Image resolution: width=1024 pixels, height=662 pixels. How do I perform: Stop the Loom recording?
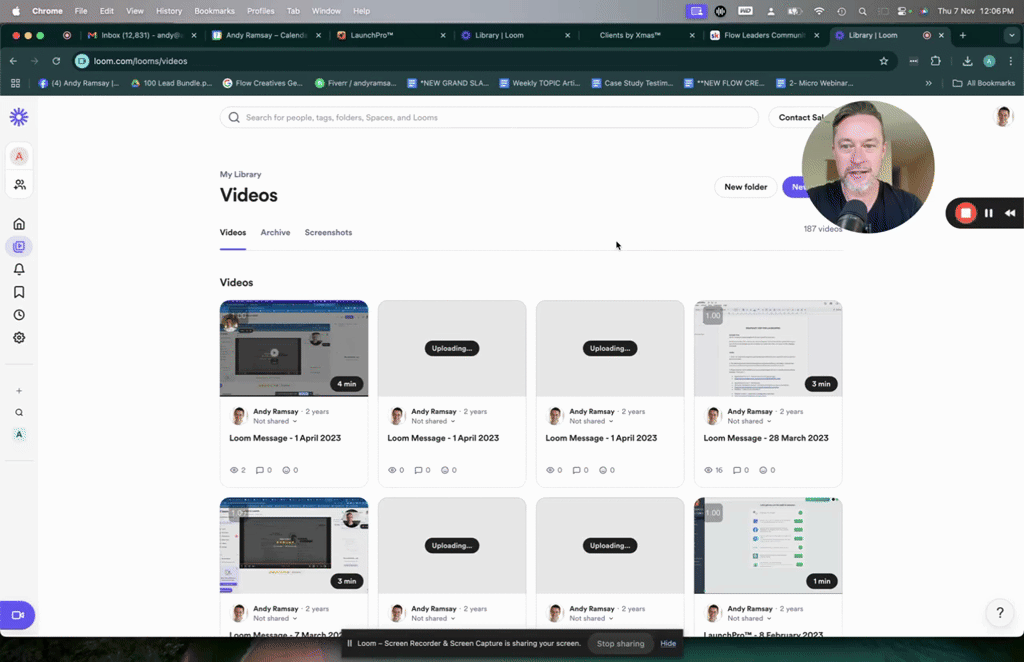point(965,213)
